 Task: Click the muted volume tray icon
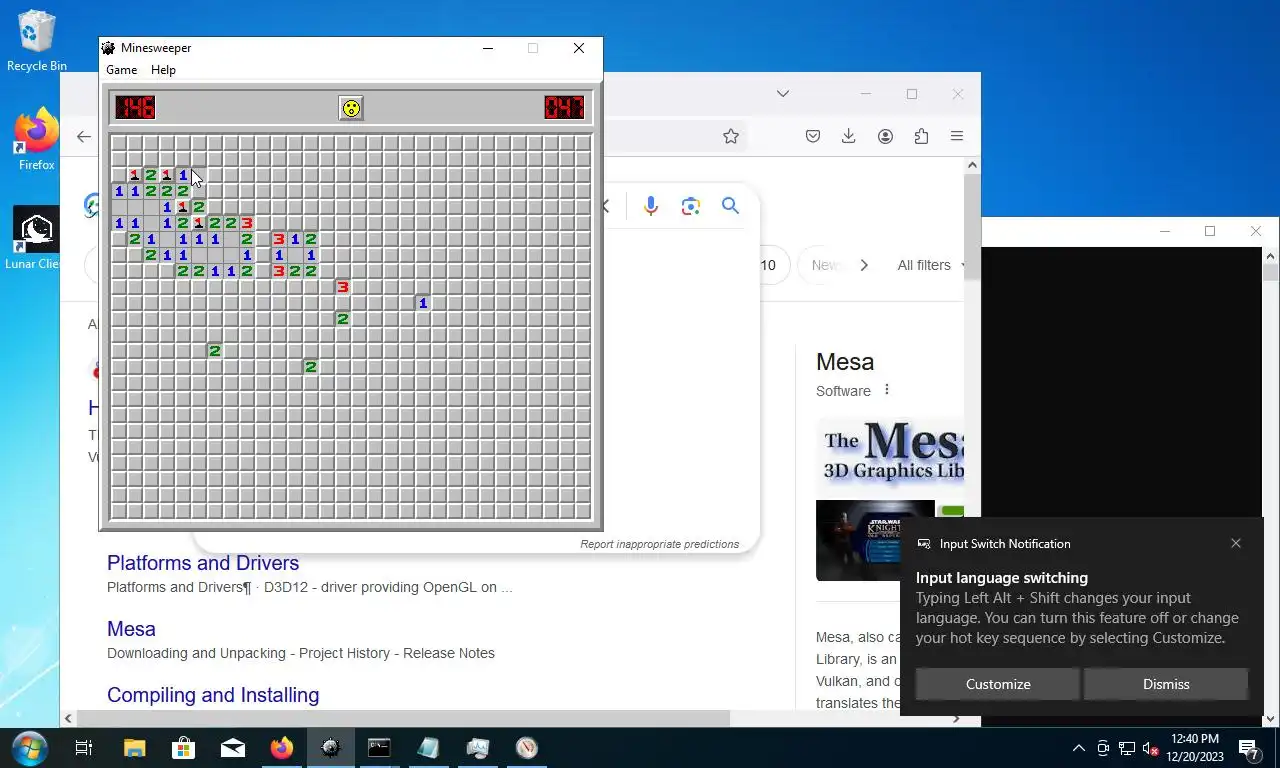pyautogui.click(x=1151, y=748)
